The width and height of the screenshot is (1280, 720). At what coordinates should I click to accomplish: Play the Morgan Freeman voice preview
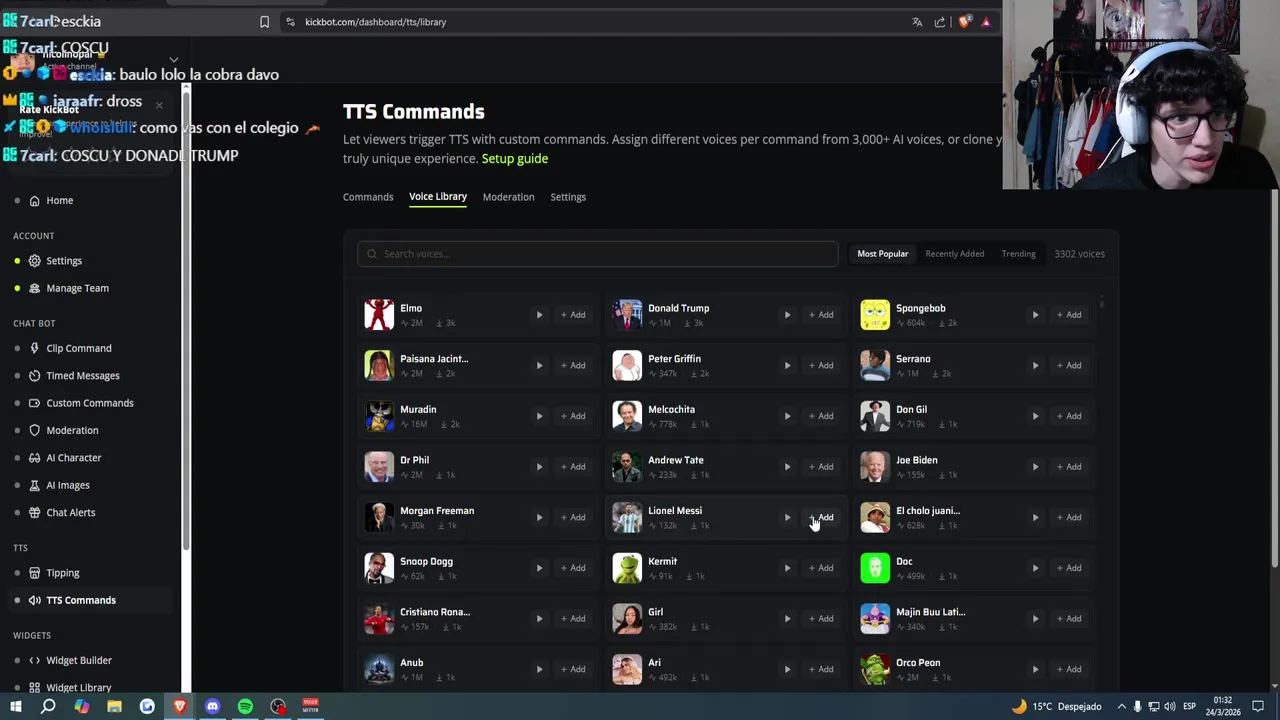pyautogui.click(x=539, y=517)
